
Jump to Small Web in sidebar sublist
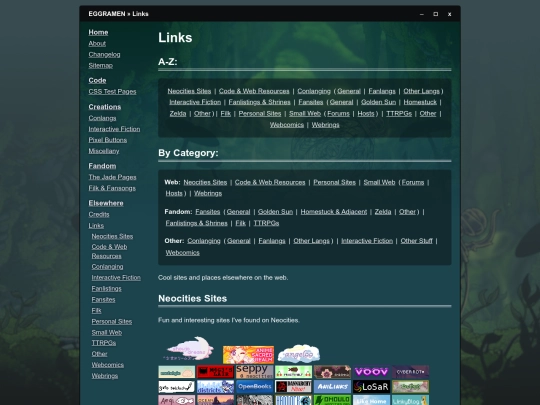(107, 332)
